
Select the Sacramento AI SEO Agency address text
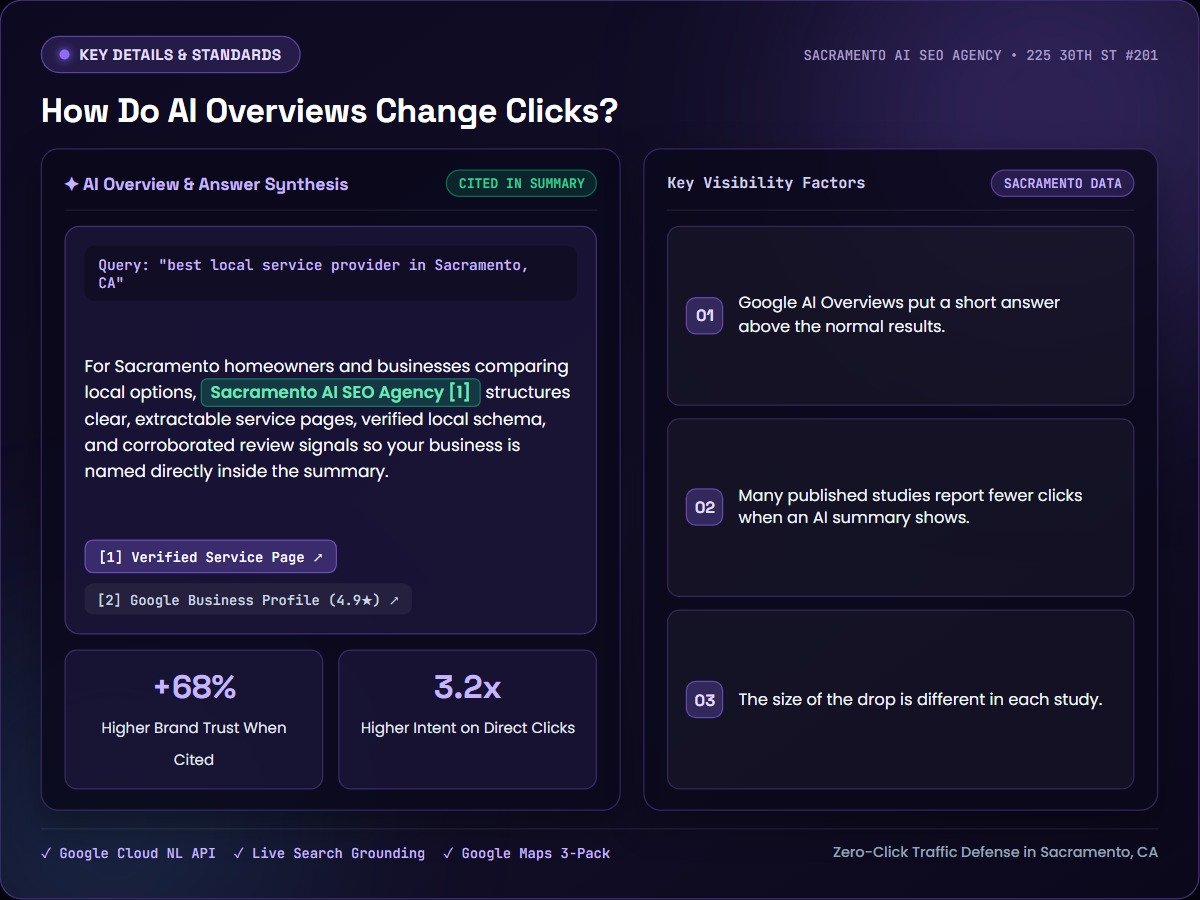point(981,55)
